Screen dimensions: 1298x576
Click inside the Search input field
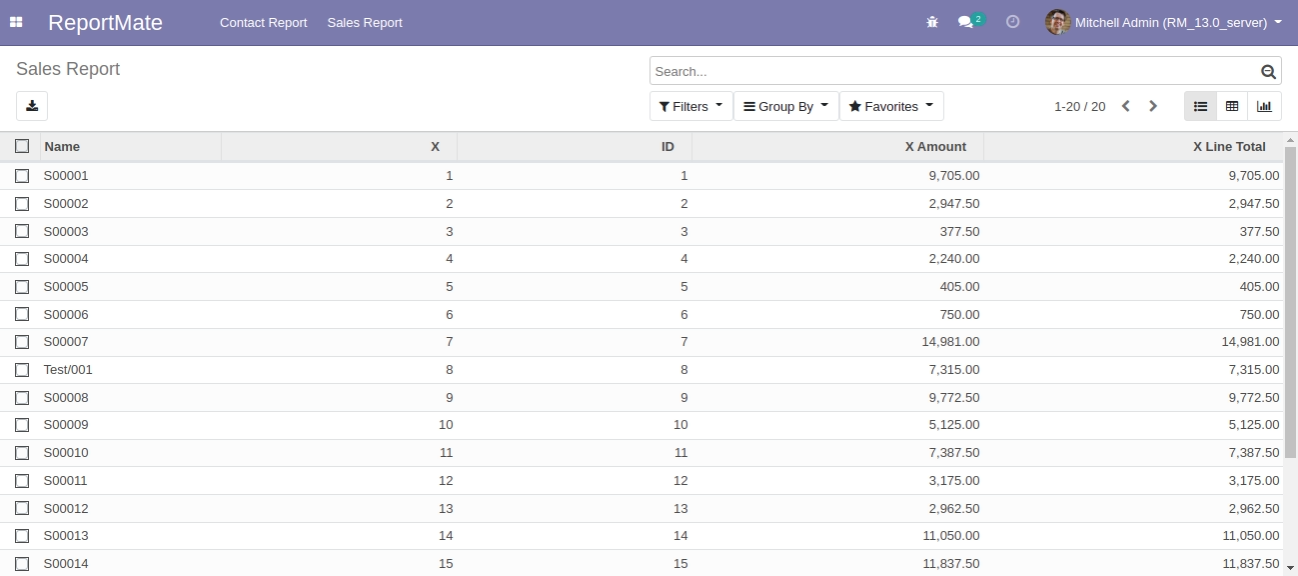tap(950, 72)
